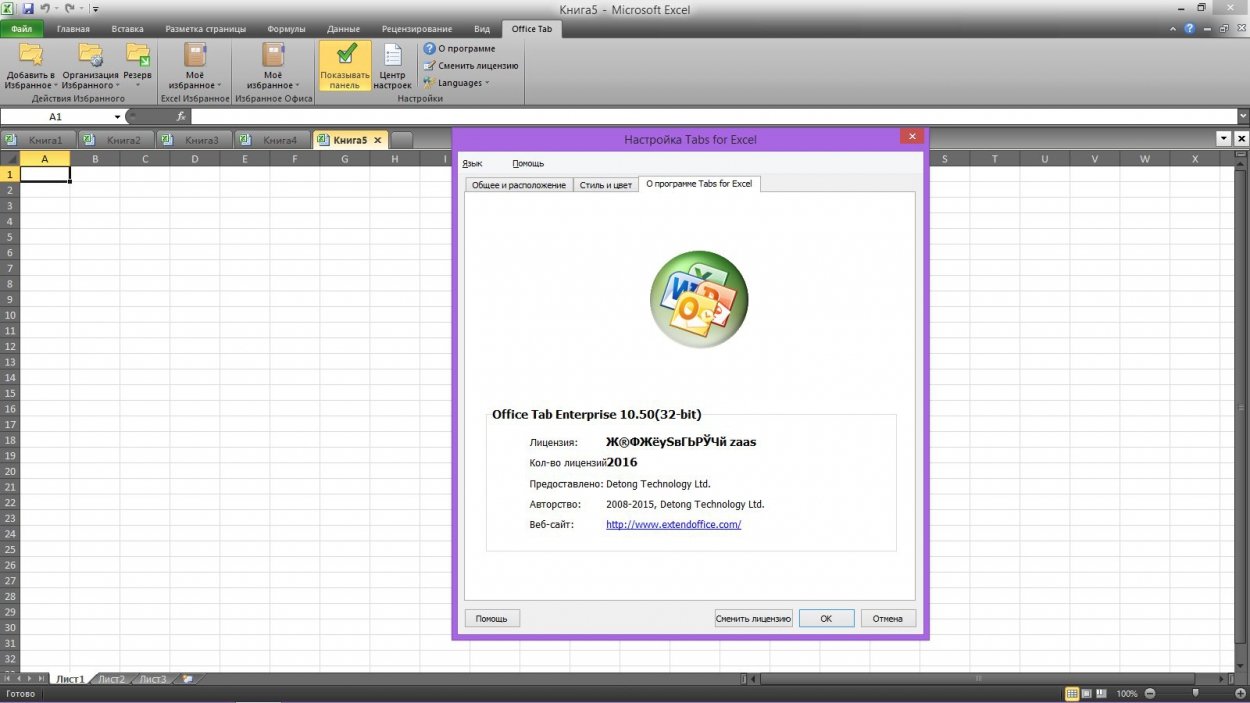This screenshot has height=703, width=1250.
Task: Click the Excel help question mark icon
Action: (1189, 29)
